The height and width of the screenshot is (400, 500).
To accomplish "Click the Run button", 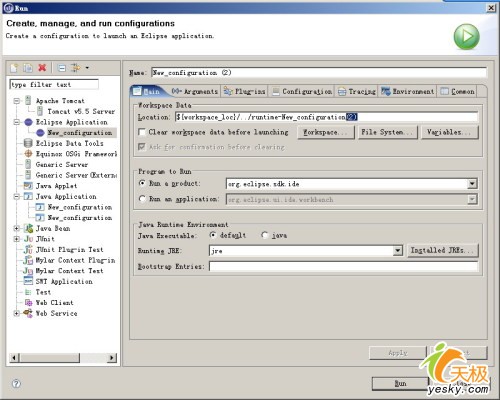I will pyautogui.click(x=400, y=384).
